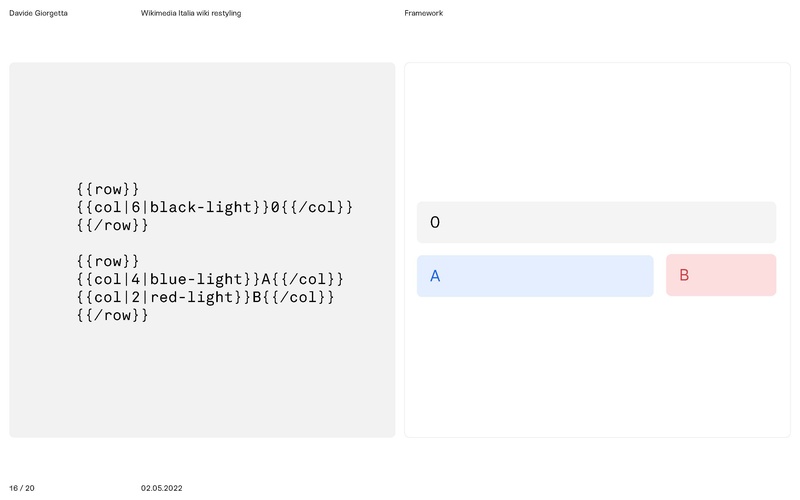Click the first {{/row}} closing tag
Image resolution: width=800 pixels, height=500 pixels.
coord(112,225)
